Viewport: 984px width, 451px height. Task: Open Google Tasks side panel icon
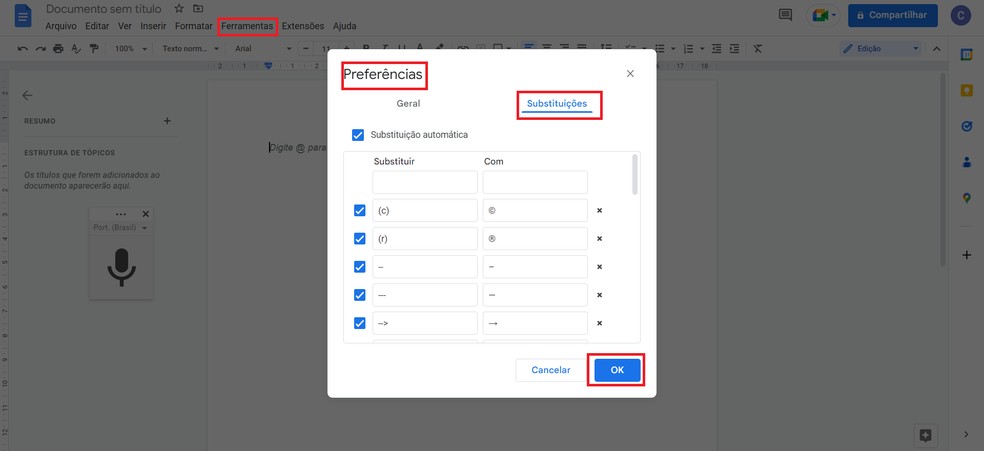point(966,126)
